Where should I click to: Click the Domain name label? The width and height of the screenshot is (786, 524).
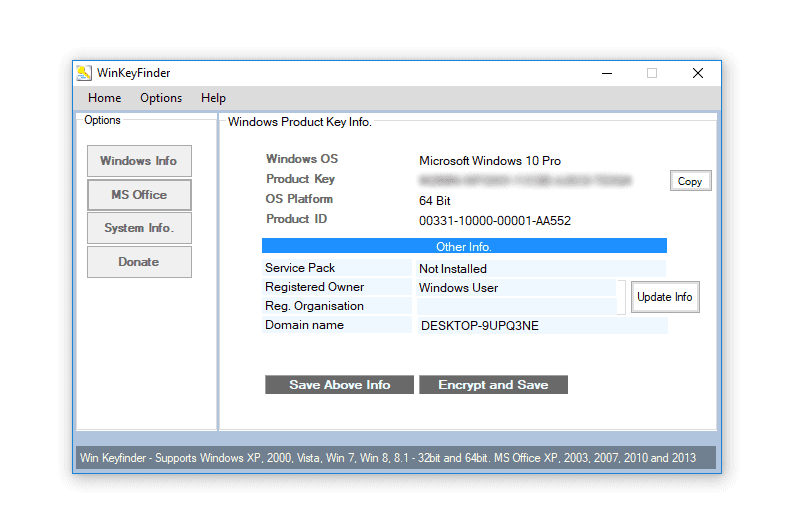(x=304, y=325)
